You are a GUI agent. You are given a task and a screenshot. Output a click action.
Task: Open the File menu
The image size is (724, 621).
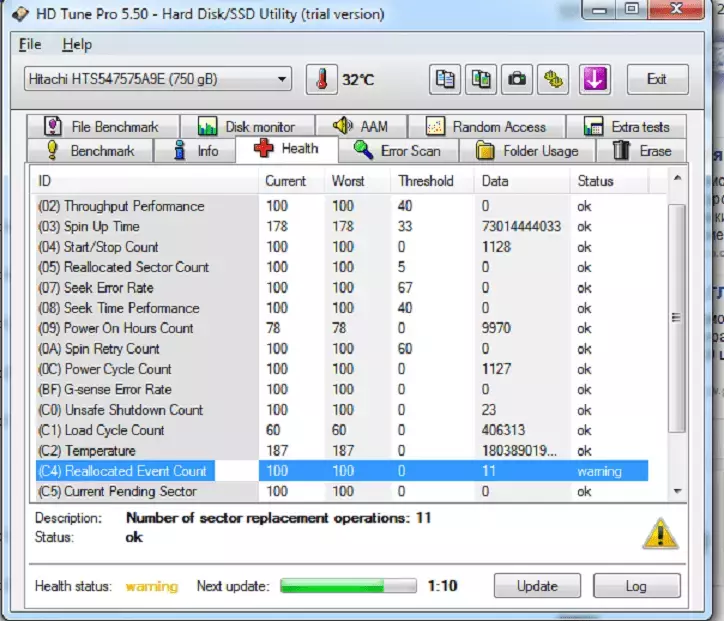coord(30,44)
